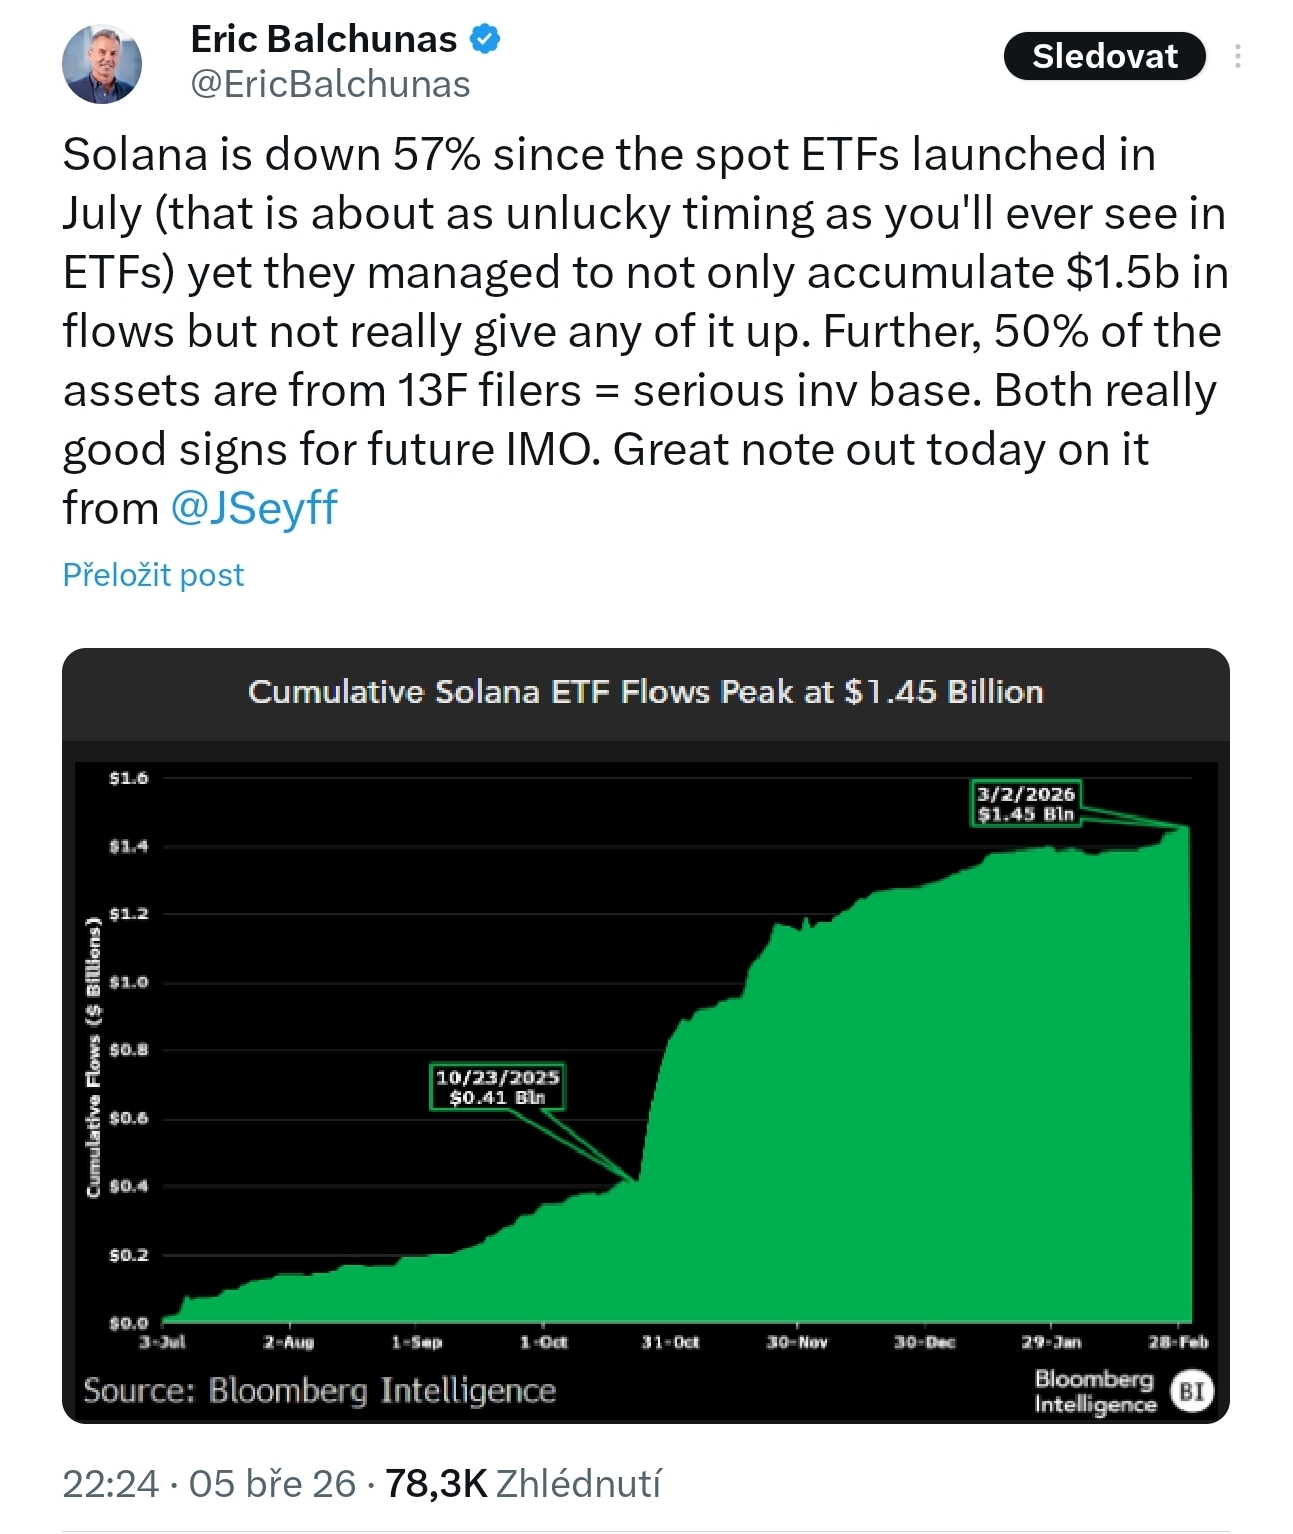Click the BI Bloomberg Intelligence circle logo

coord(1190,1391)
